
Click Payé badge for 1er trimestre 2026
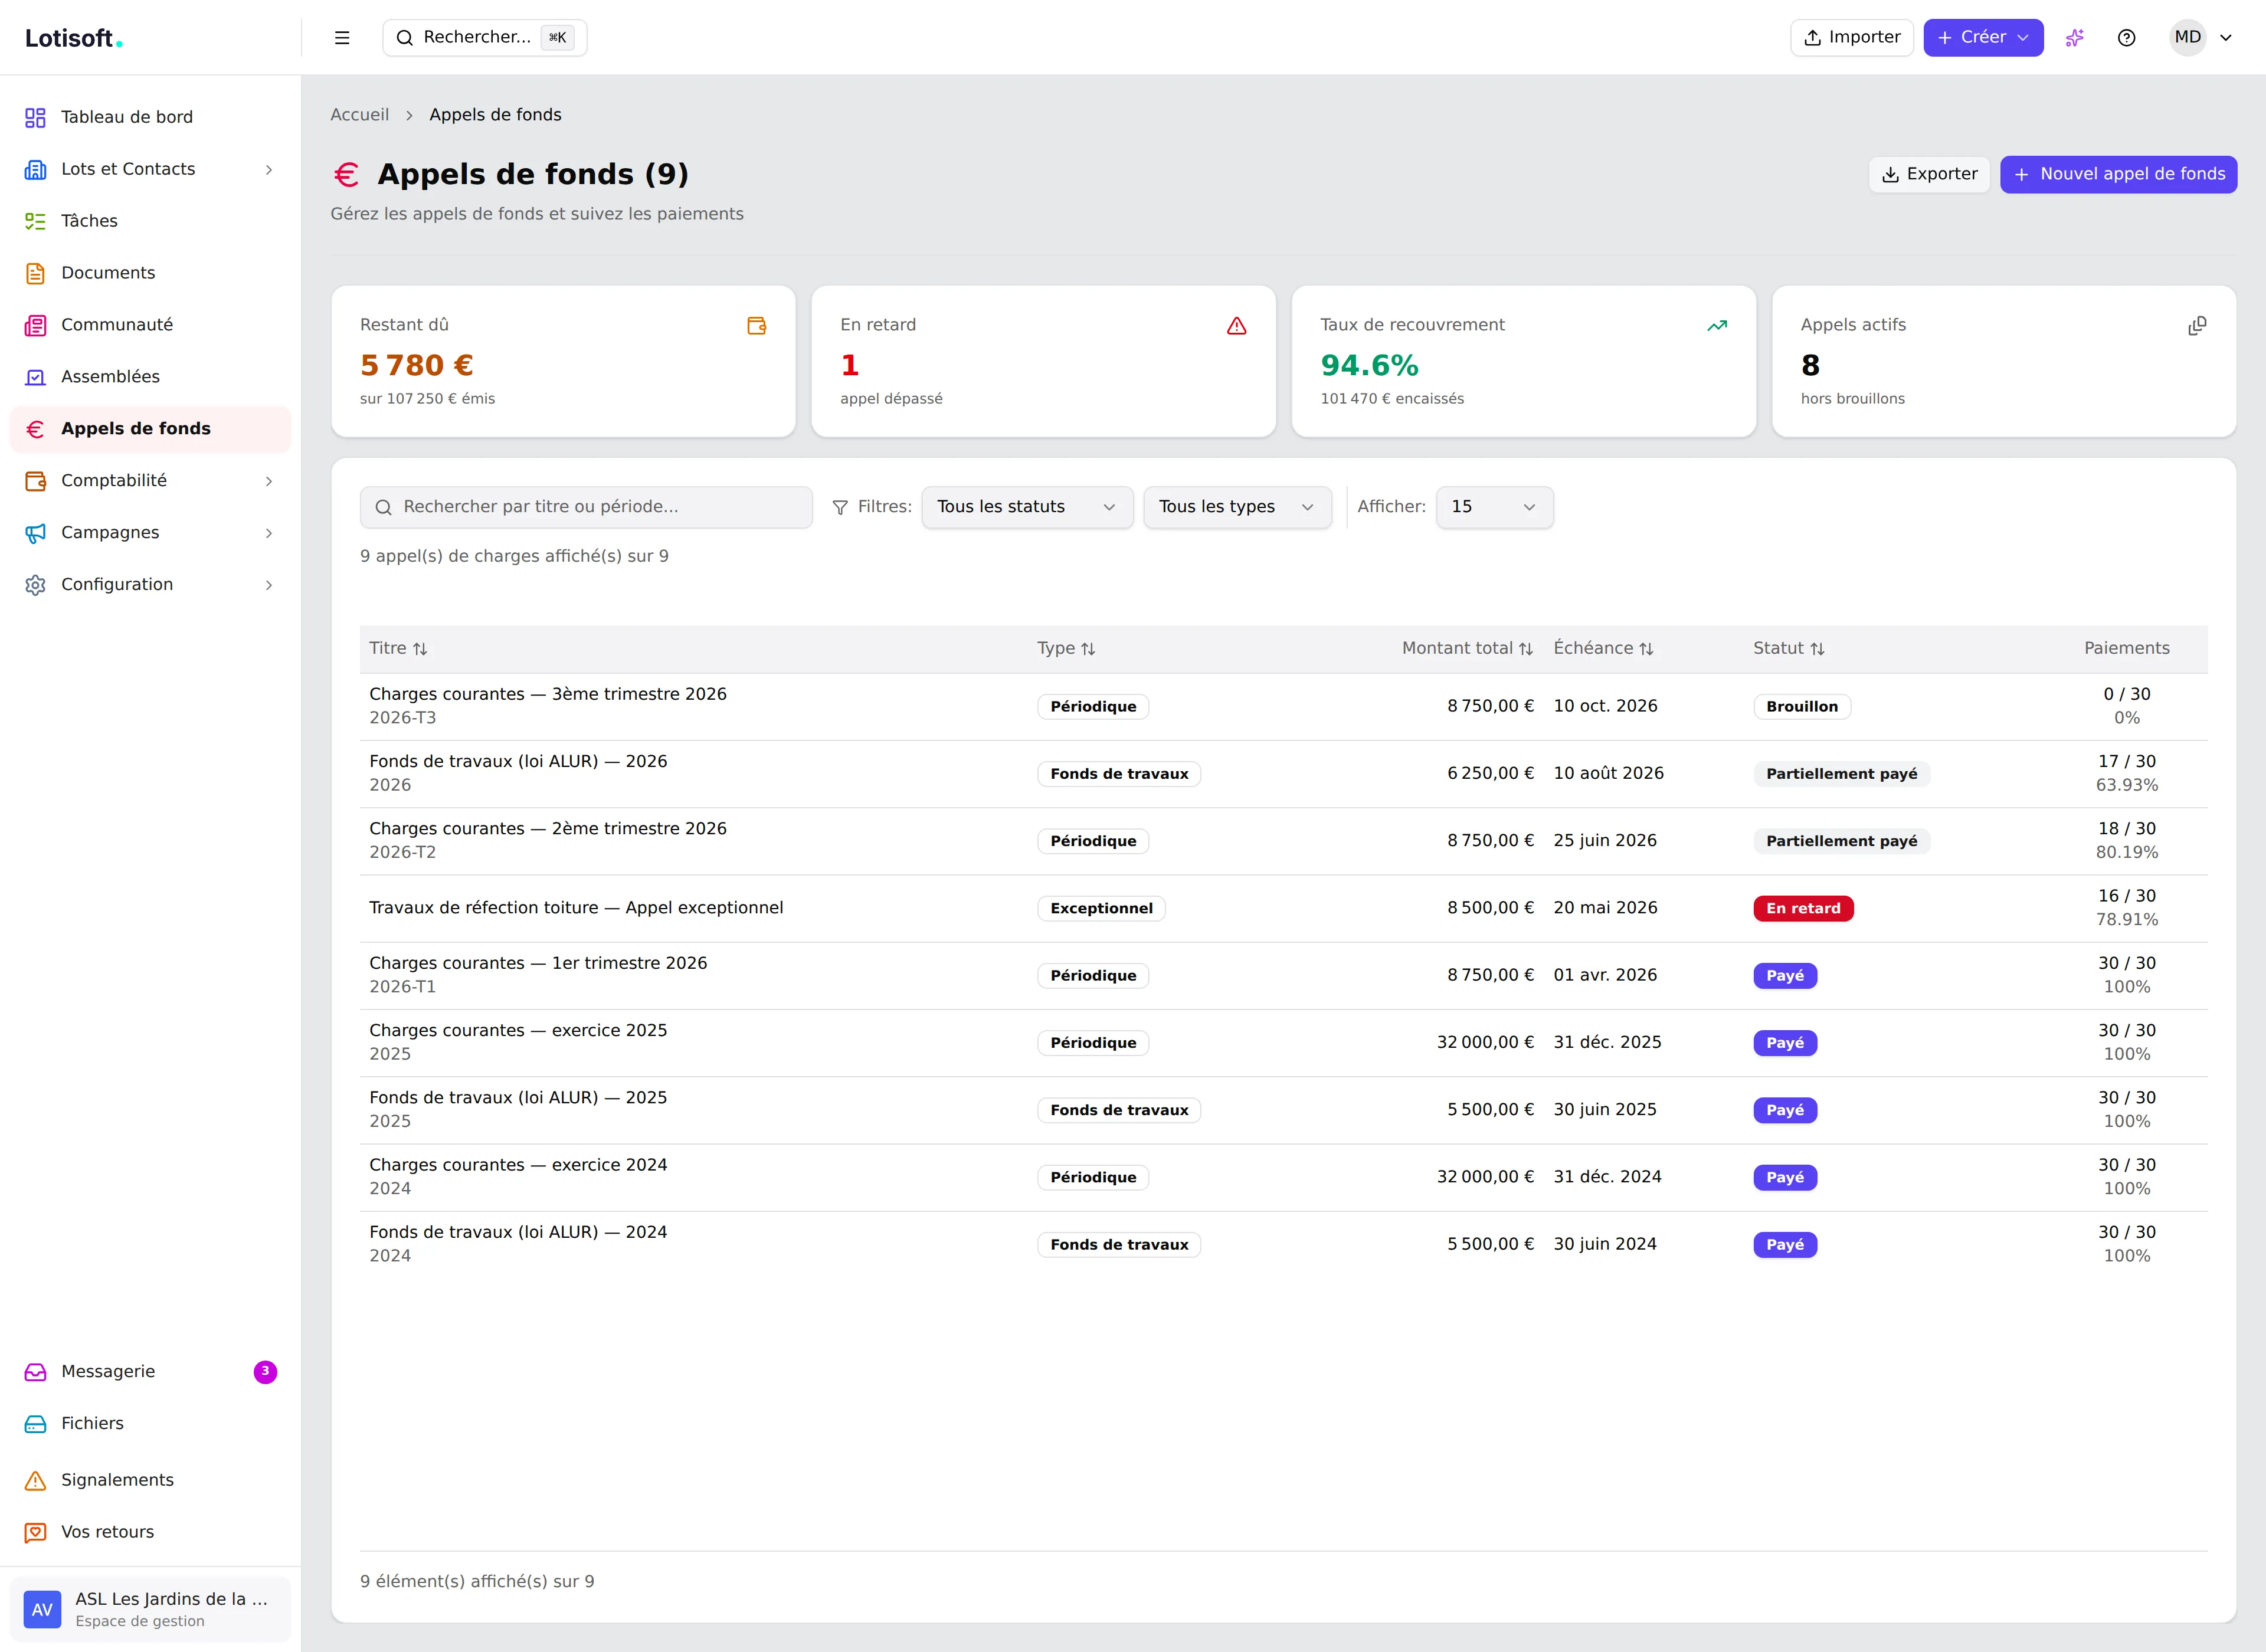[x=1785, y=976]
